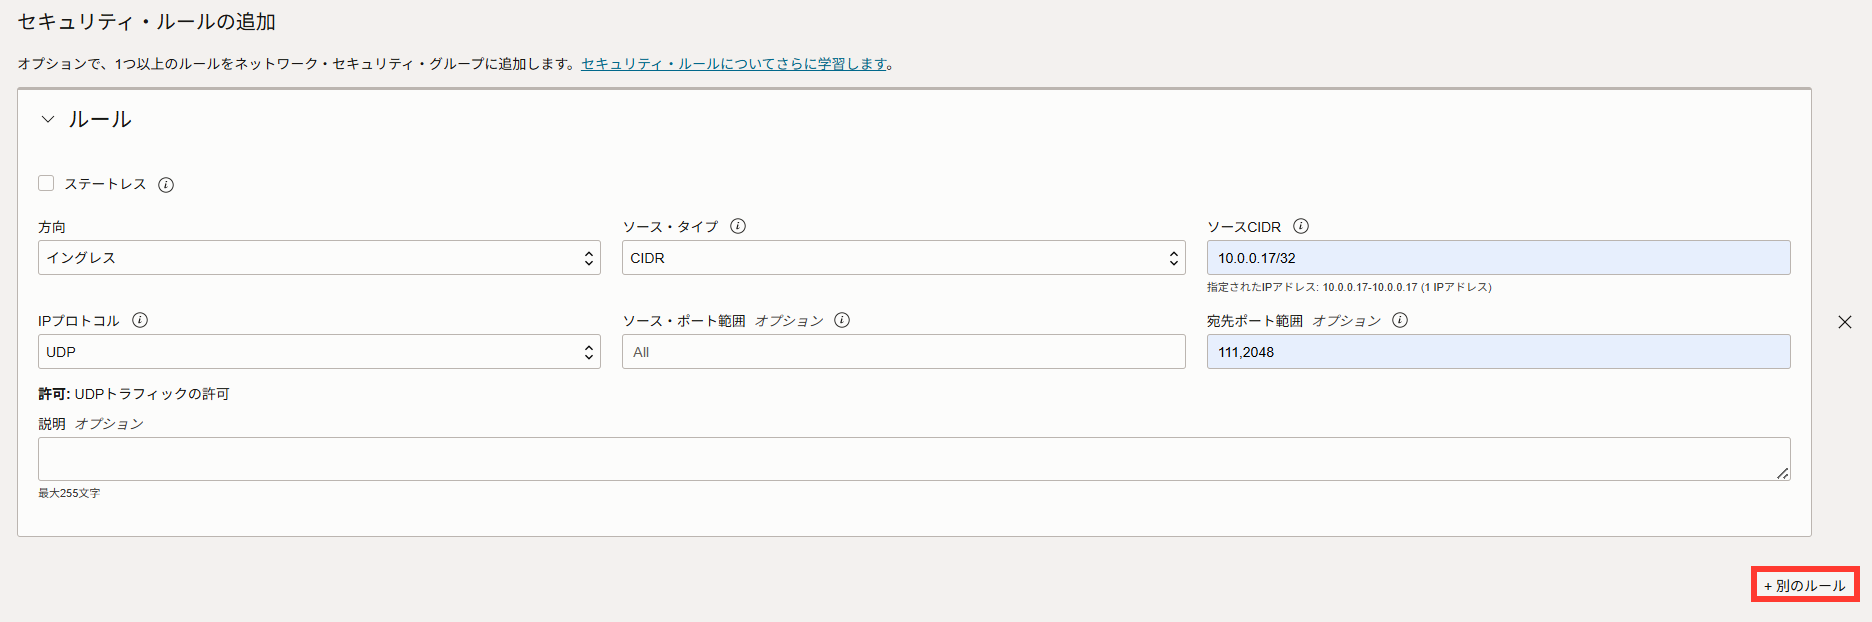The height and width of the screenshot is (622, 1872).
Task: Collapse the ルール section chevron
Action: 47,119
